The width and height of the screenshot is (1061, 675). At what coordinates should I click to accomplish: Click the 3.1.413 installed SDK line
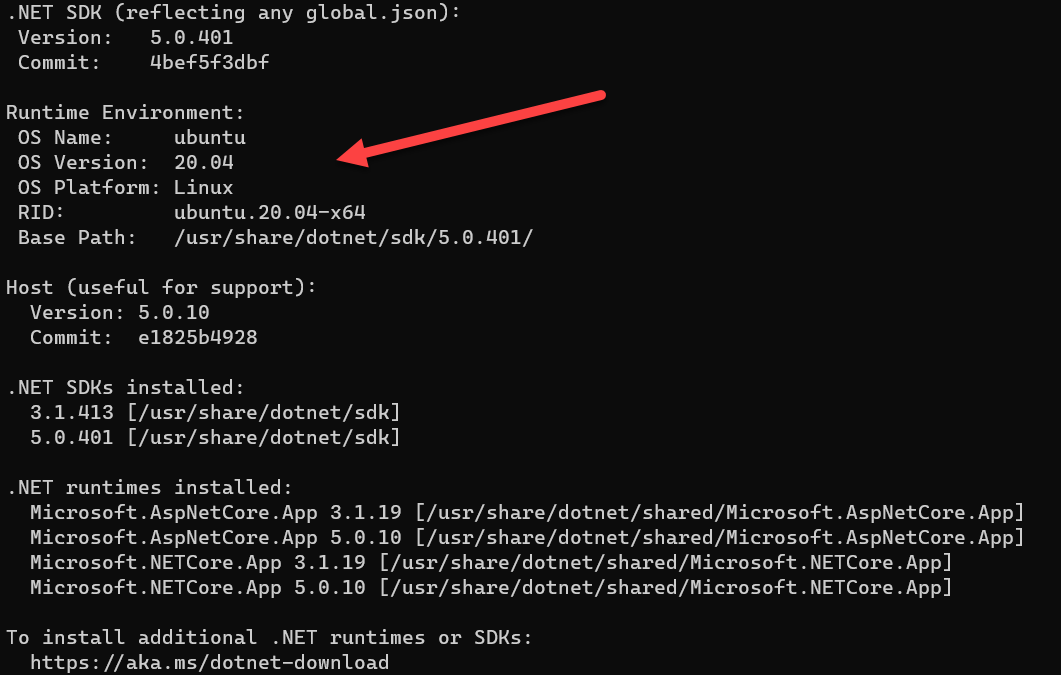click(215, 412)
